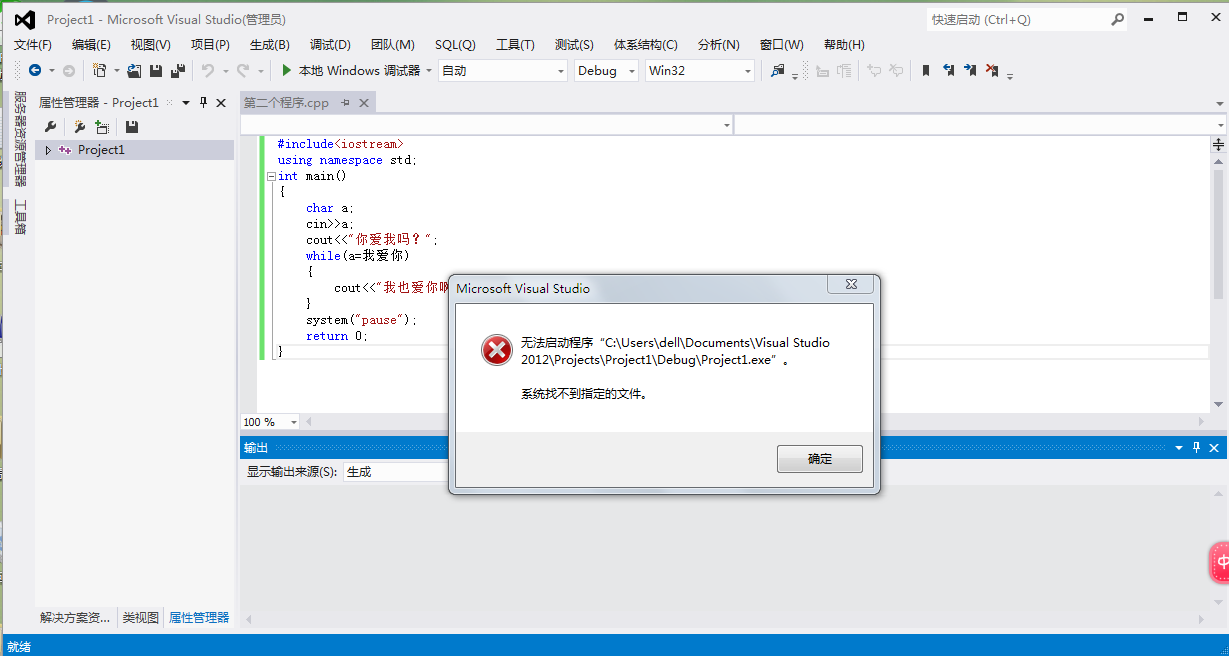Open the 工具箱 side tab
Image resolution: width=1229 pixels, height=656 pixels.
point(20,217)
